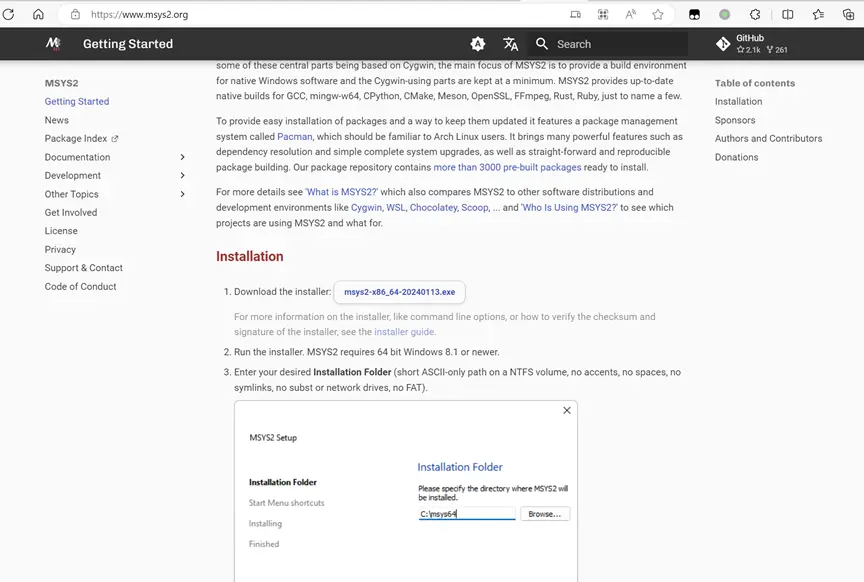Refresh the page with the reload icon
The height and width of the screenshot is (582, 864).
pyautogui.click(x=9, y=15)
